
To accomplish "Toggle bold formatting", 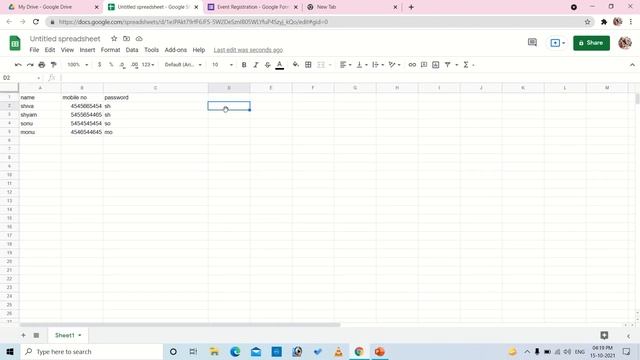I will click(x=244, y=65).
